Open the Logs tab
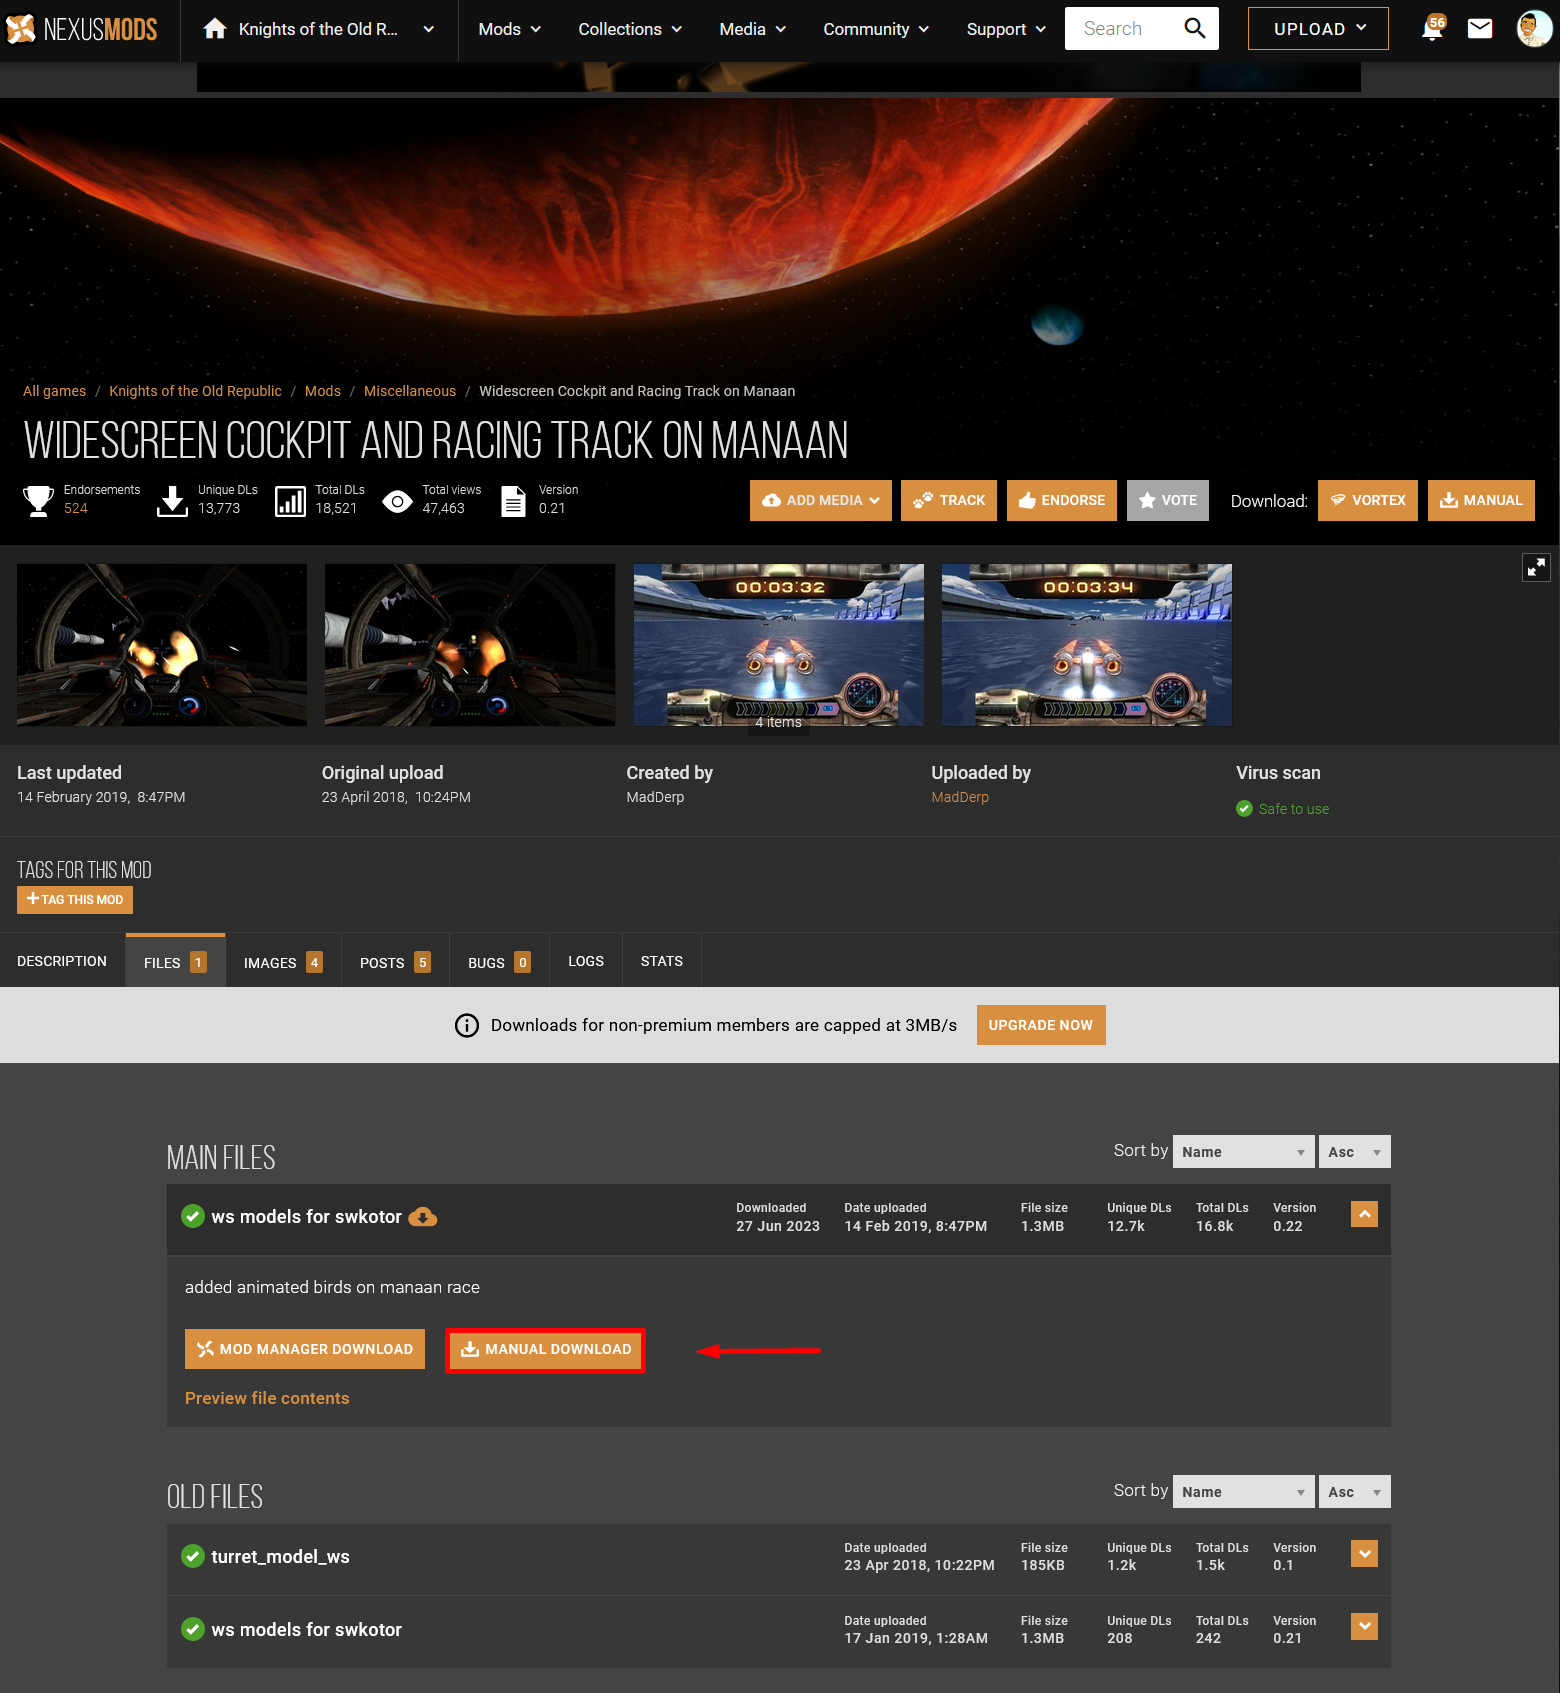The width and height of the screenshot is (1560, 1693). point(586,961)
